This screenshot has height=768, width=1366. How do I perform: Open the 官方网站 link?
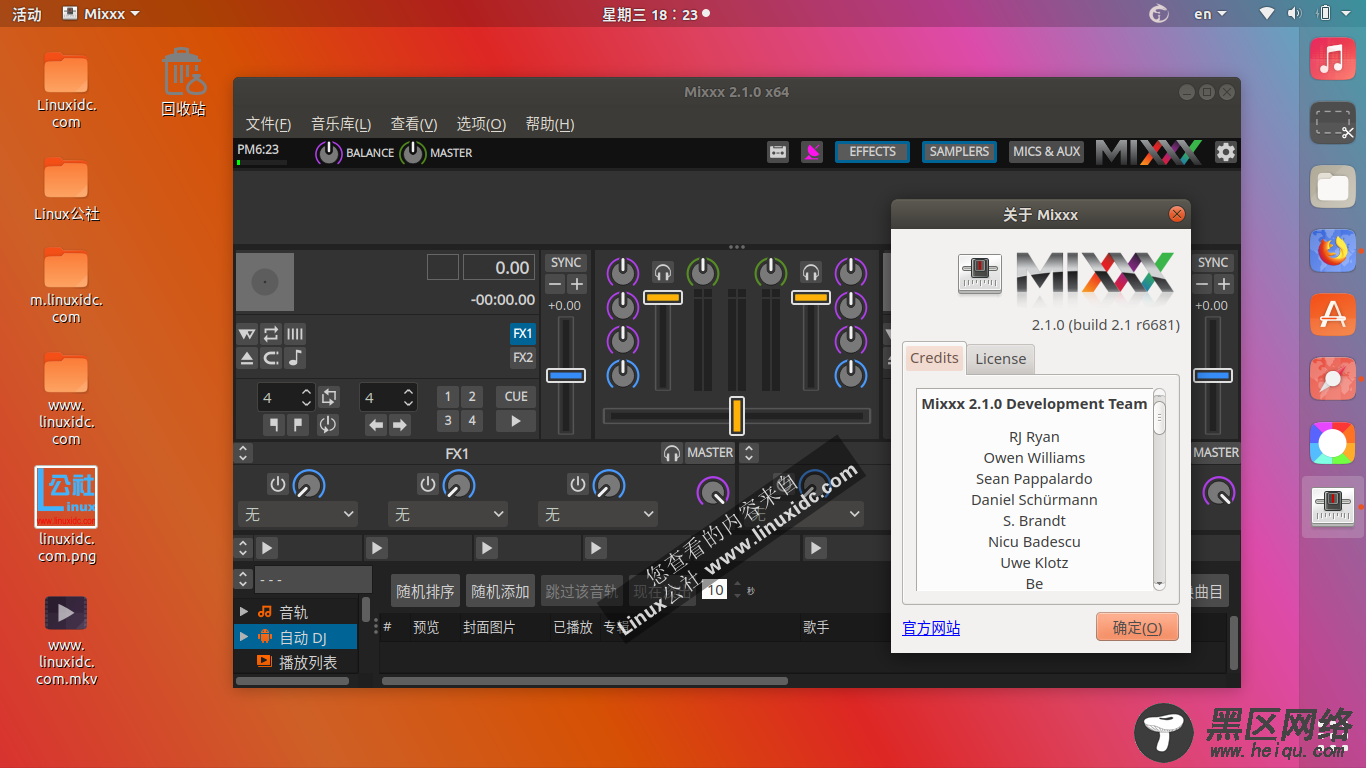click(x=931, y=628)
